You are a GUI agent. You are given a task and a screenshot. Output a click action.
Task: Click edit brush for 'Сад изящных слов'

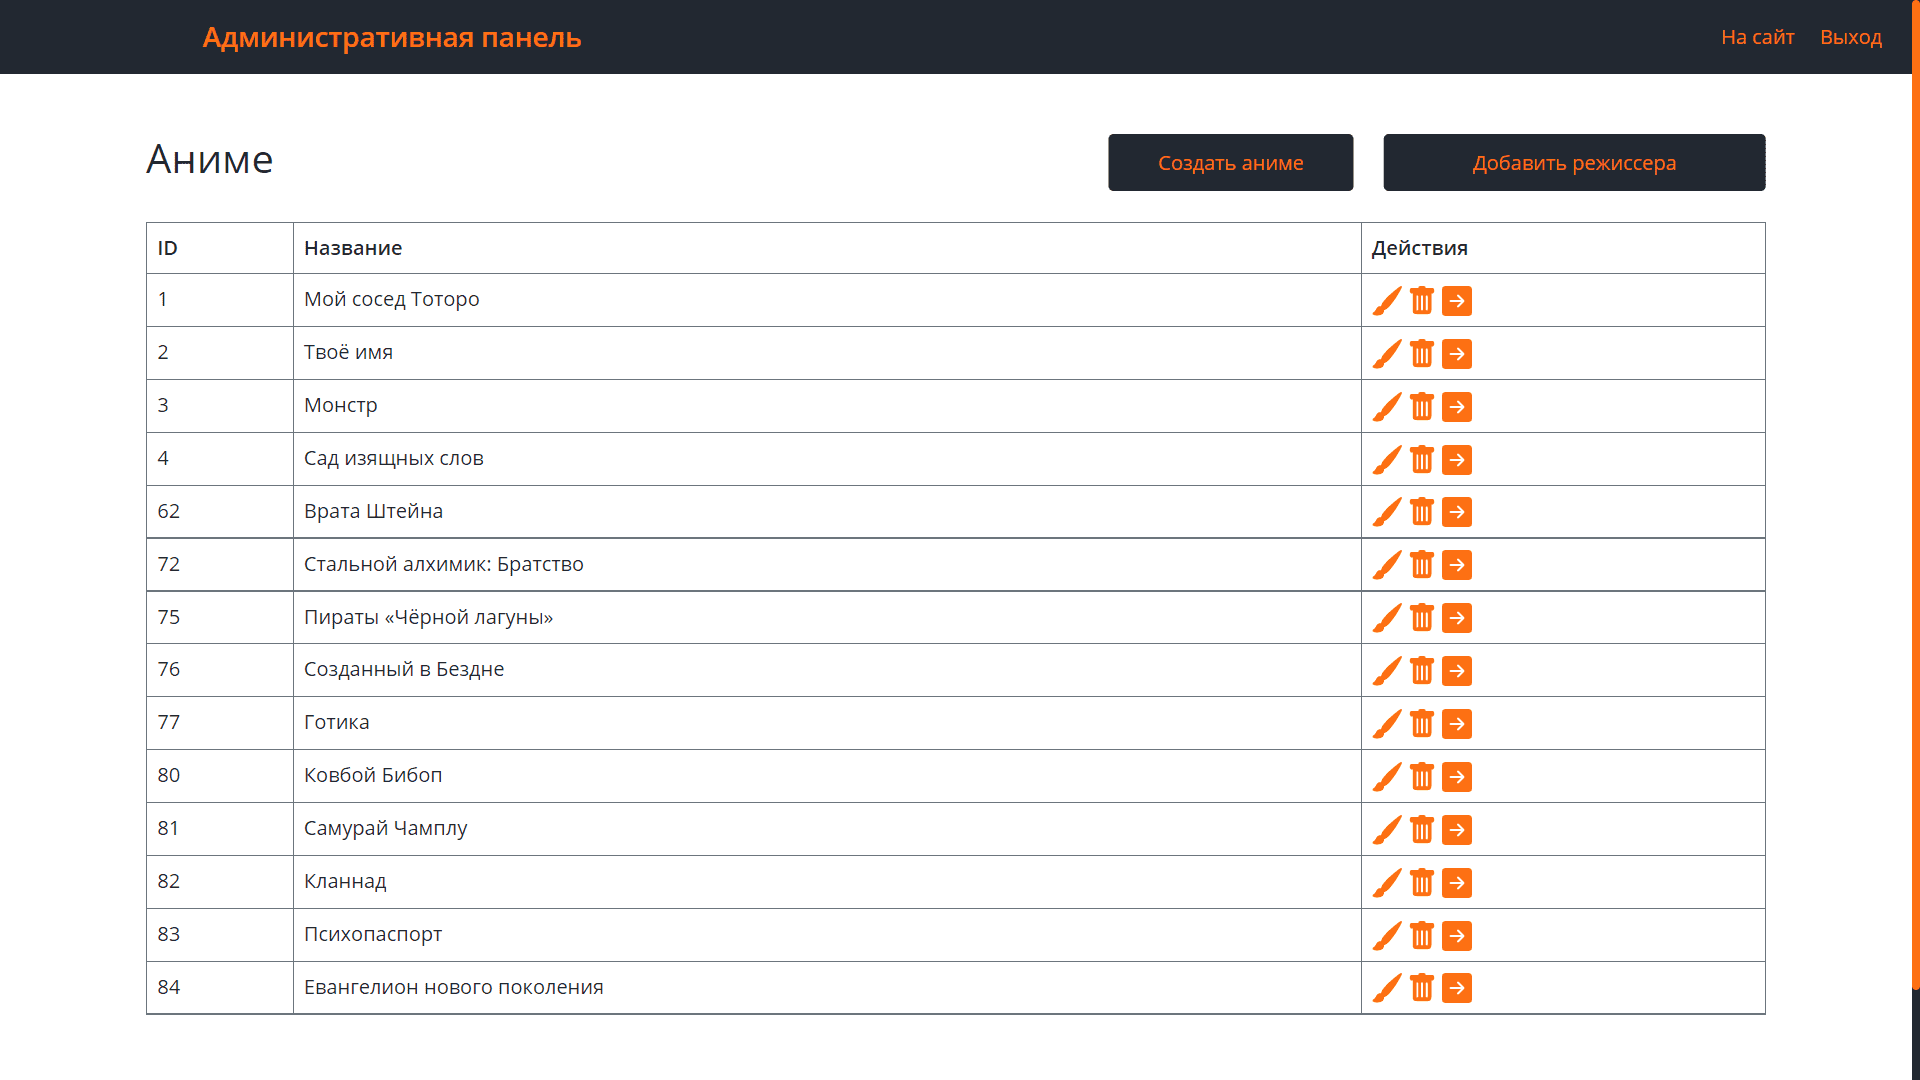pyautogui.click(x=1387, y=460)
